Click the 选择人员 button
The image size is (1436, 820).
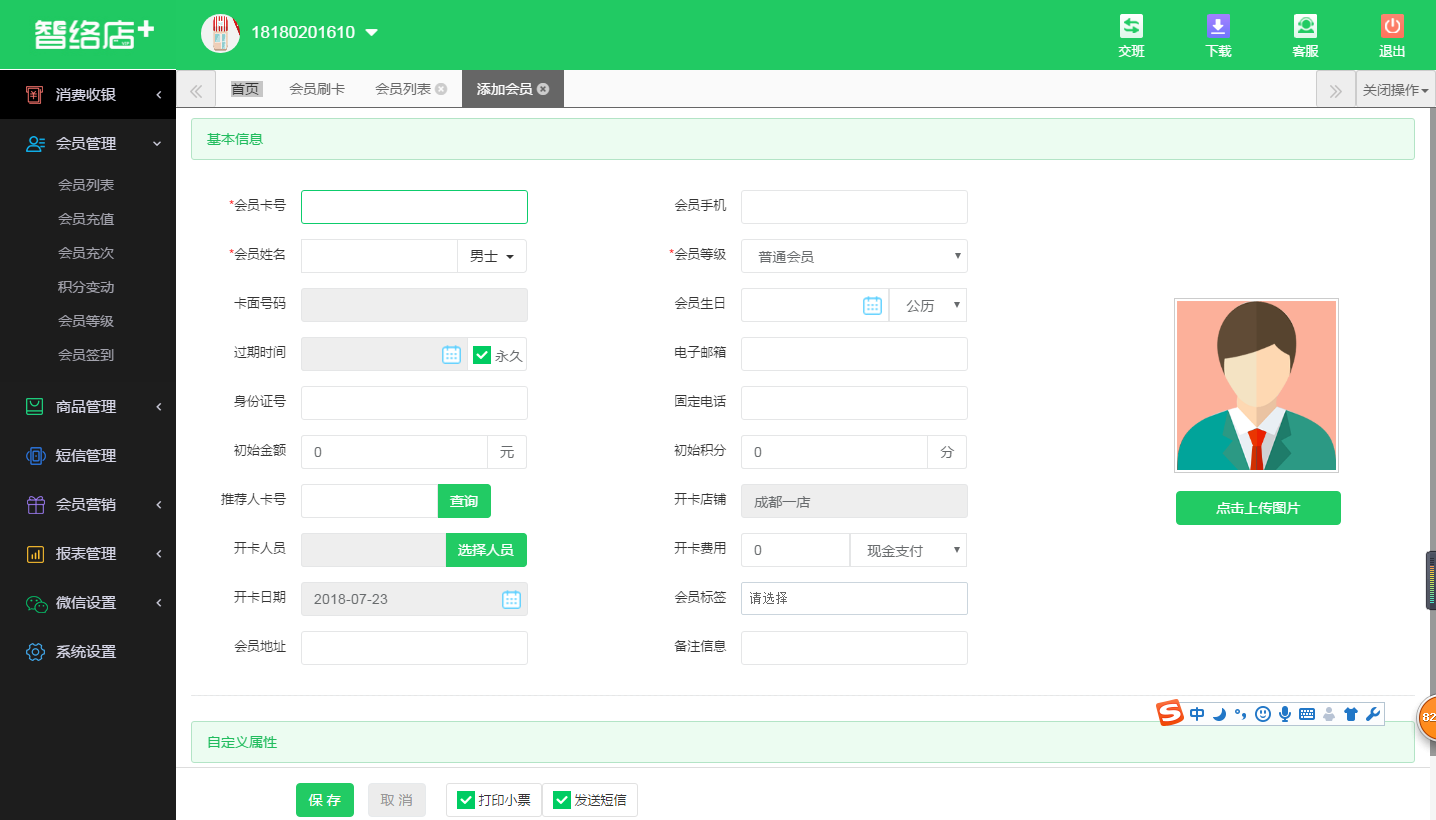[486, 550]
